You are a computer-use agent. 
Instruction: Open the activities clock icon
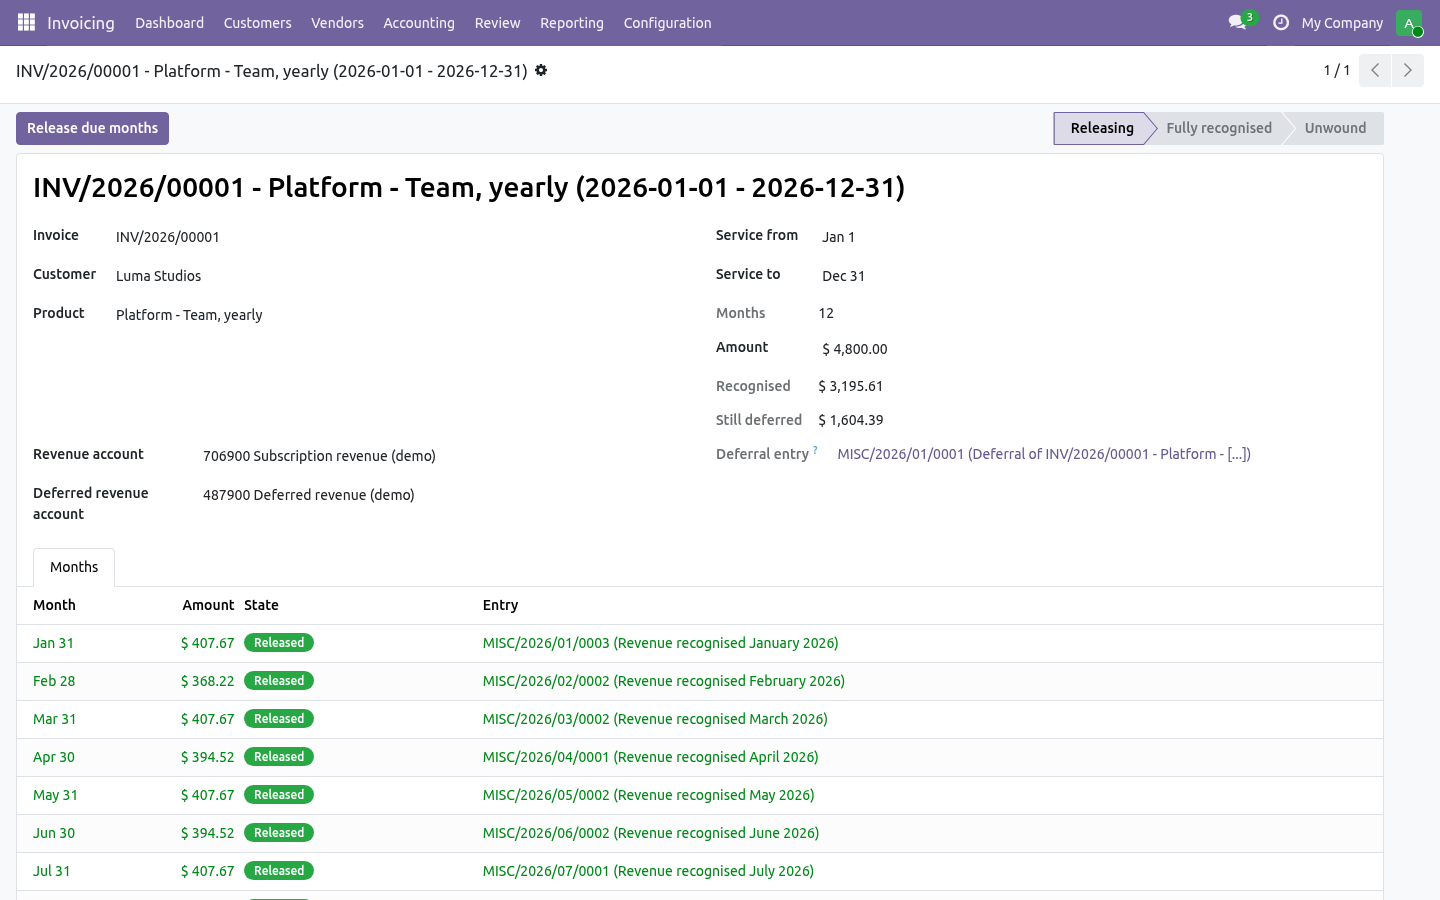pos(1280,22)
